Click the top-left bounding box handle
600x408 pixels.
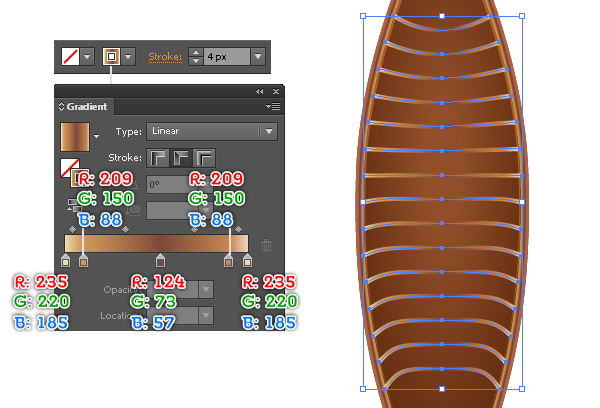363,16
